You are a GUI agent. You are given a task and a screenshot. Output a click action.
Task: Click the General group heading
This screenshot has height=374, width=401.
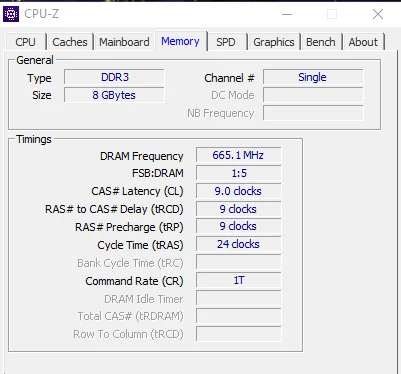coord(35,60)
